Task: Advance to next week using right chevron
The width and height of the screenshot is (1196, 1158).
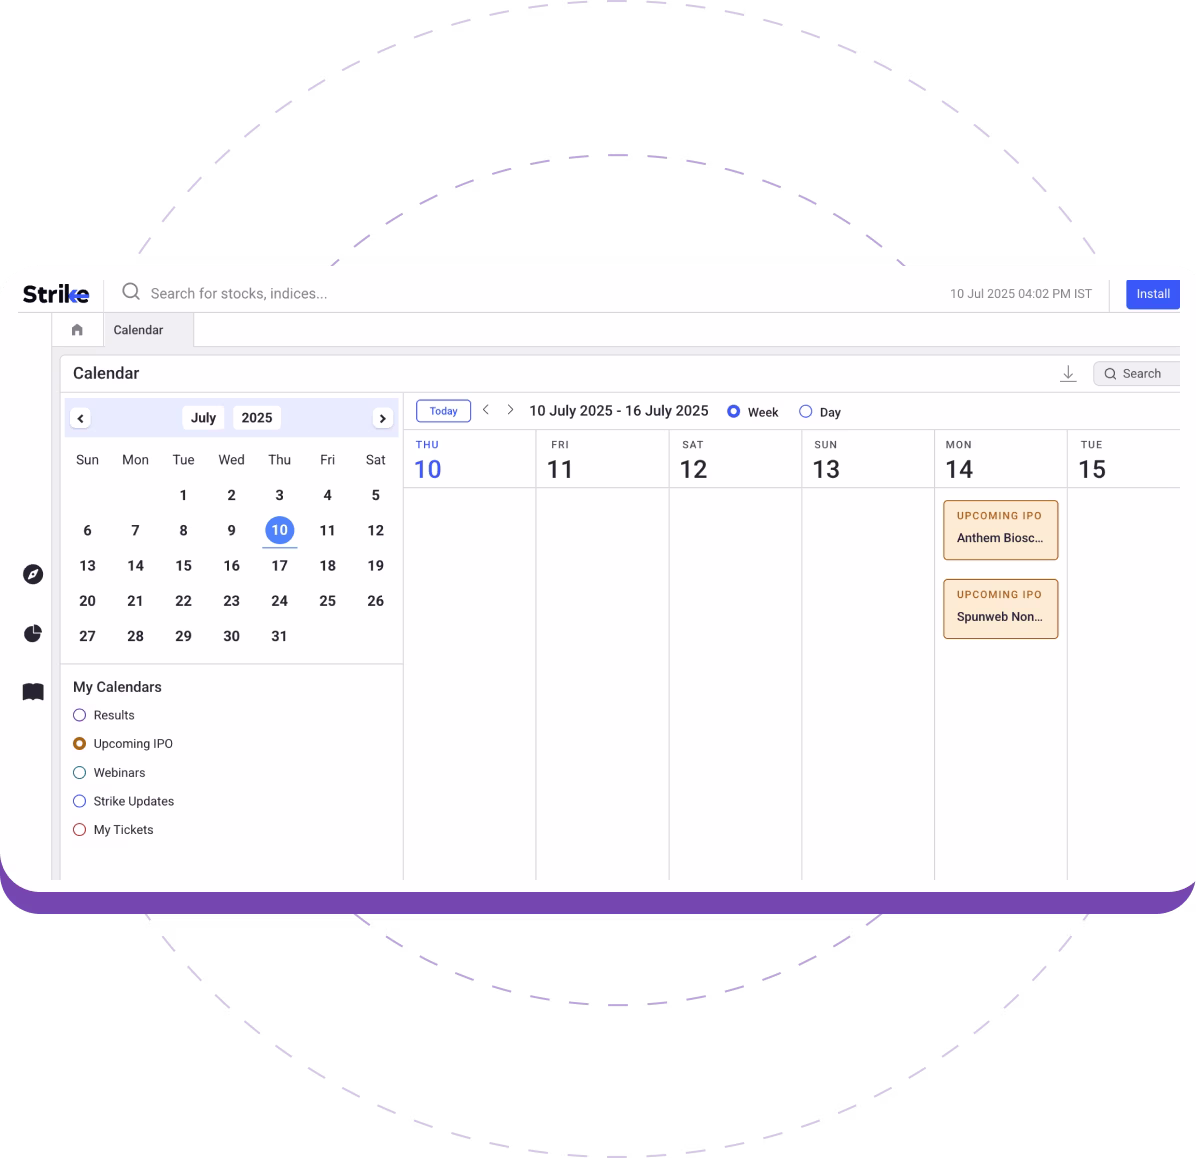Action: click(510, 410)
